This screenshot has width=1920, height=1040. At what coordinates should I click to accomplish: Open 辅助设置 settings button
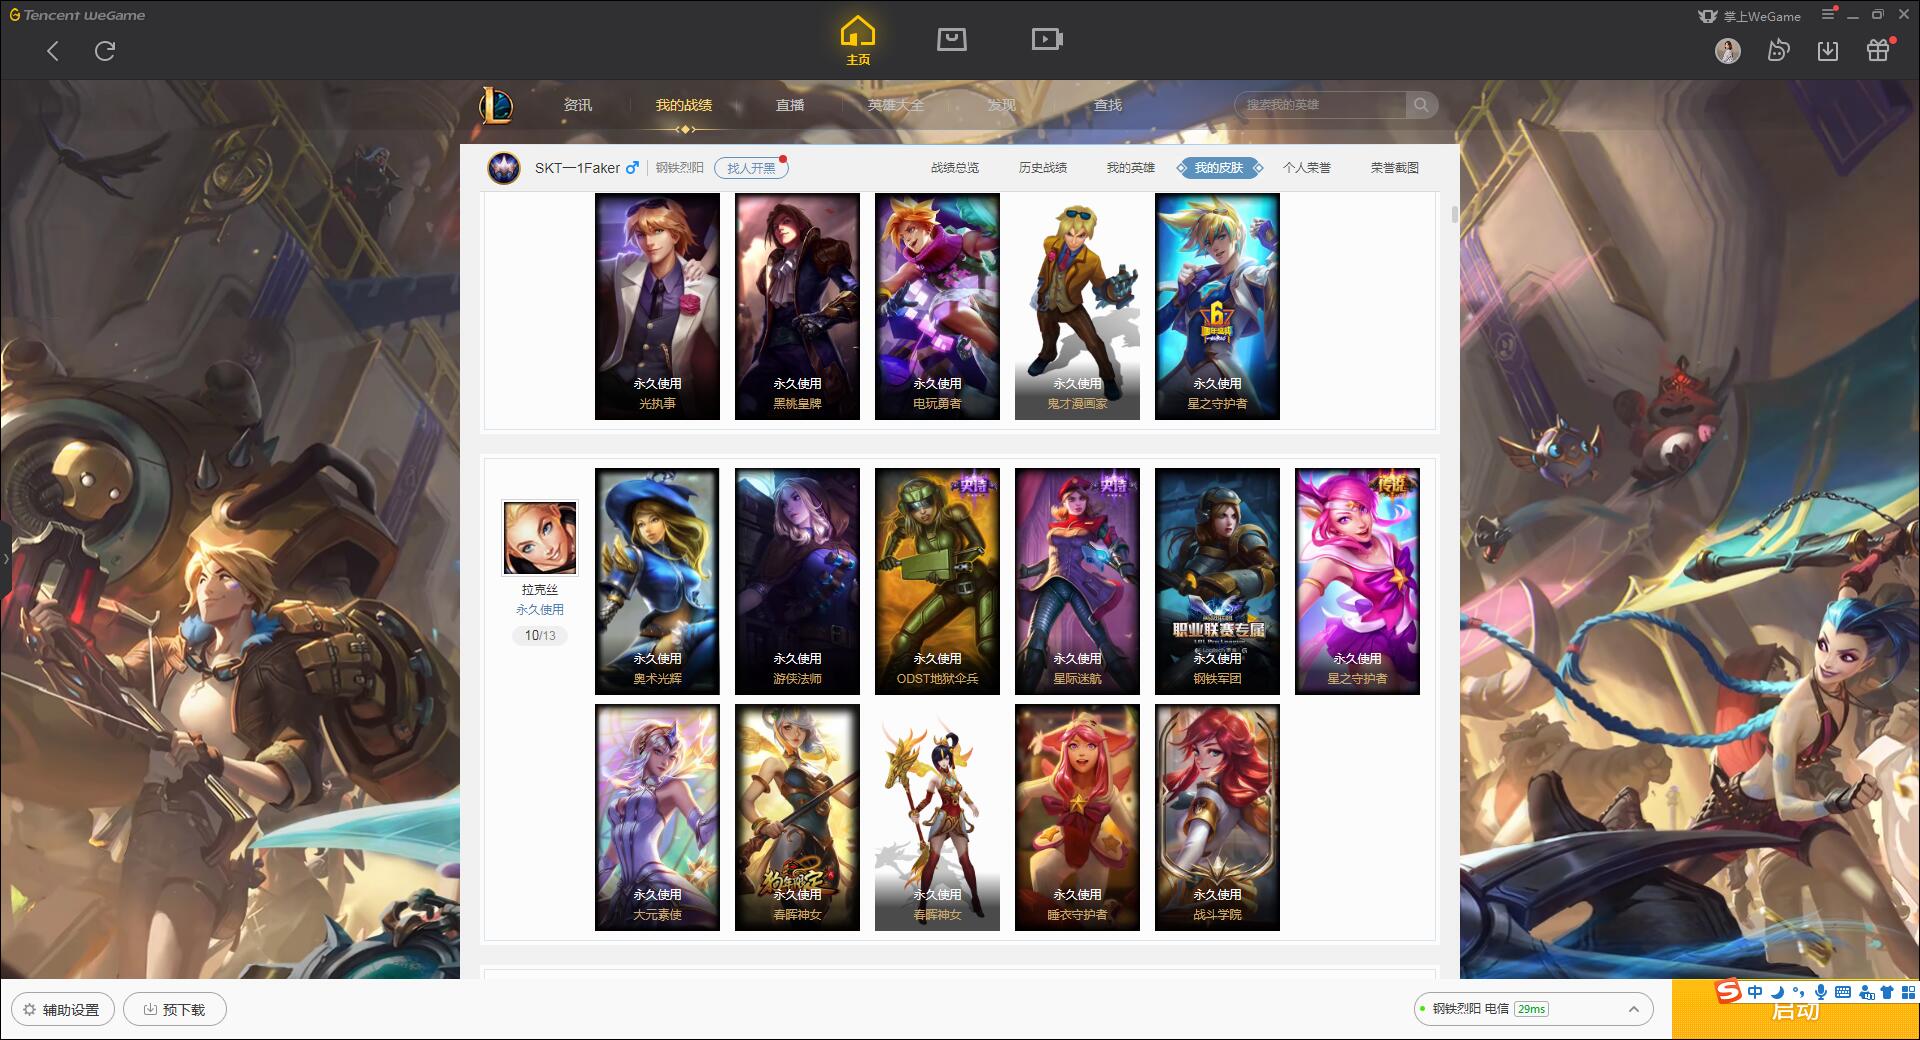[62, 1009]
